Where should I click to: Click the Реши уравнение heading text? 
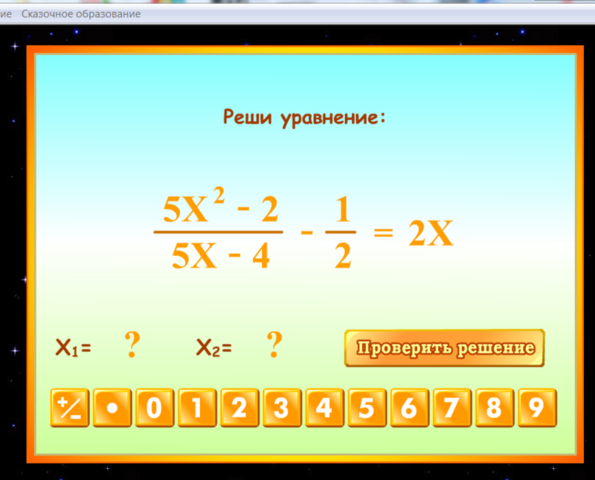pos(304,117)
